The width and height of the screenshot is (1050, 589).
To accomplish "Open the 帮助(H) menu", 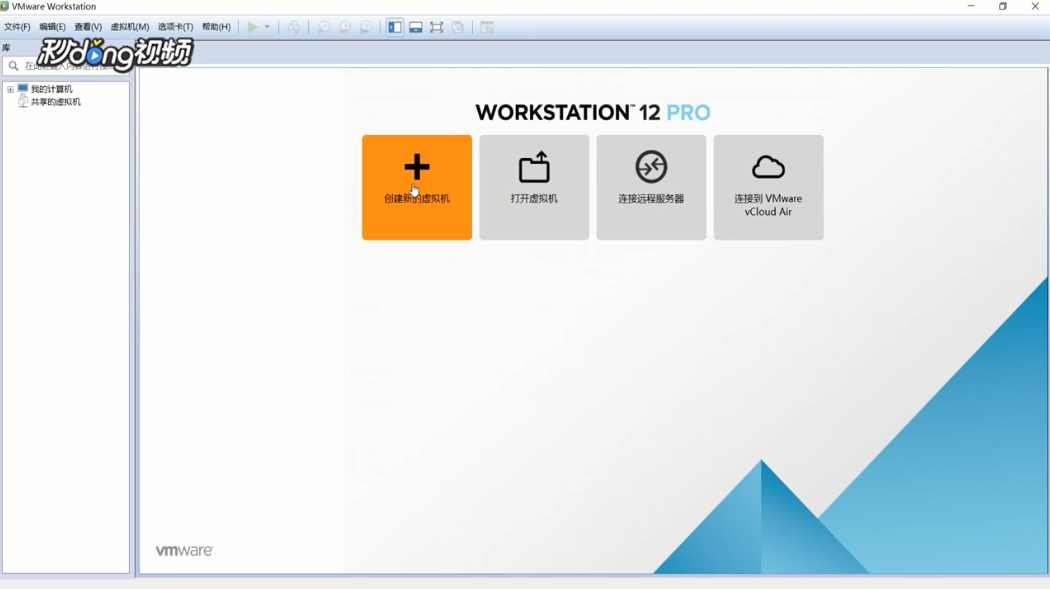I will (x=216, y=27).
